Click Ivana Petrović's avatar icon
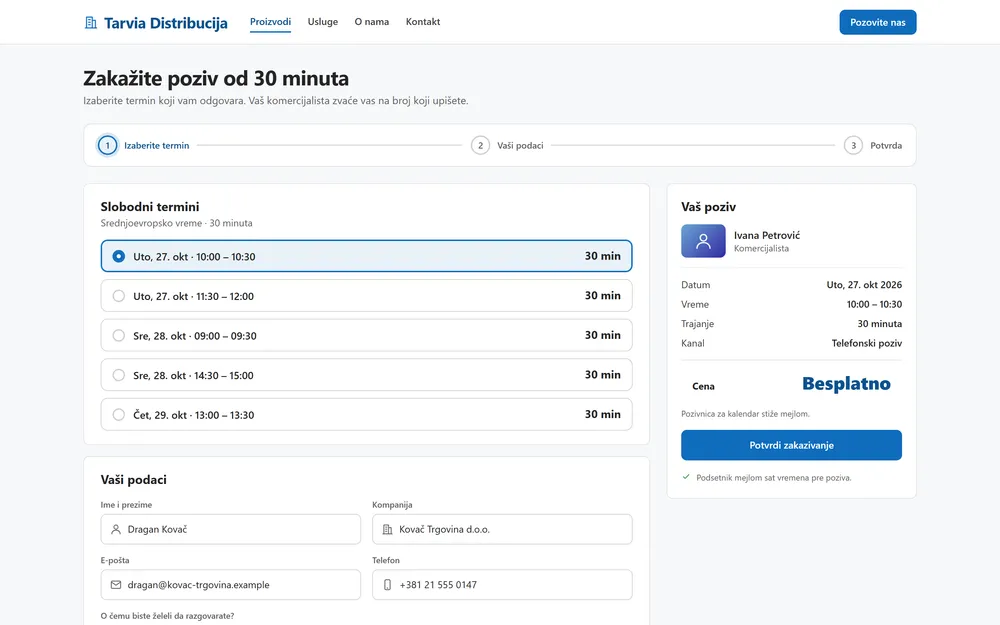Image resolution: width=1000 pixels, height=625 pixels. click(703, 241)
